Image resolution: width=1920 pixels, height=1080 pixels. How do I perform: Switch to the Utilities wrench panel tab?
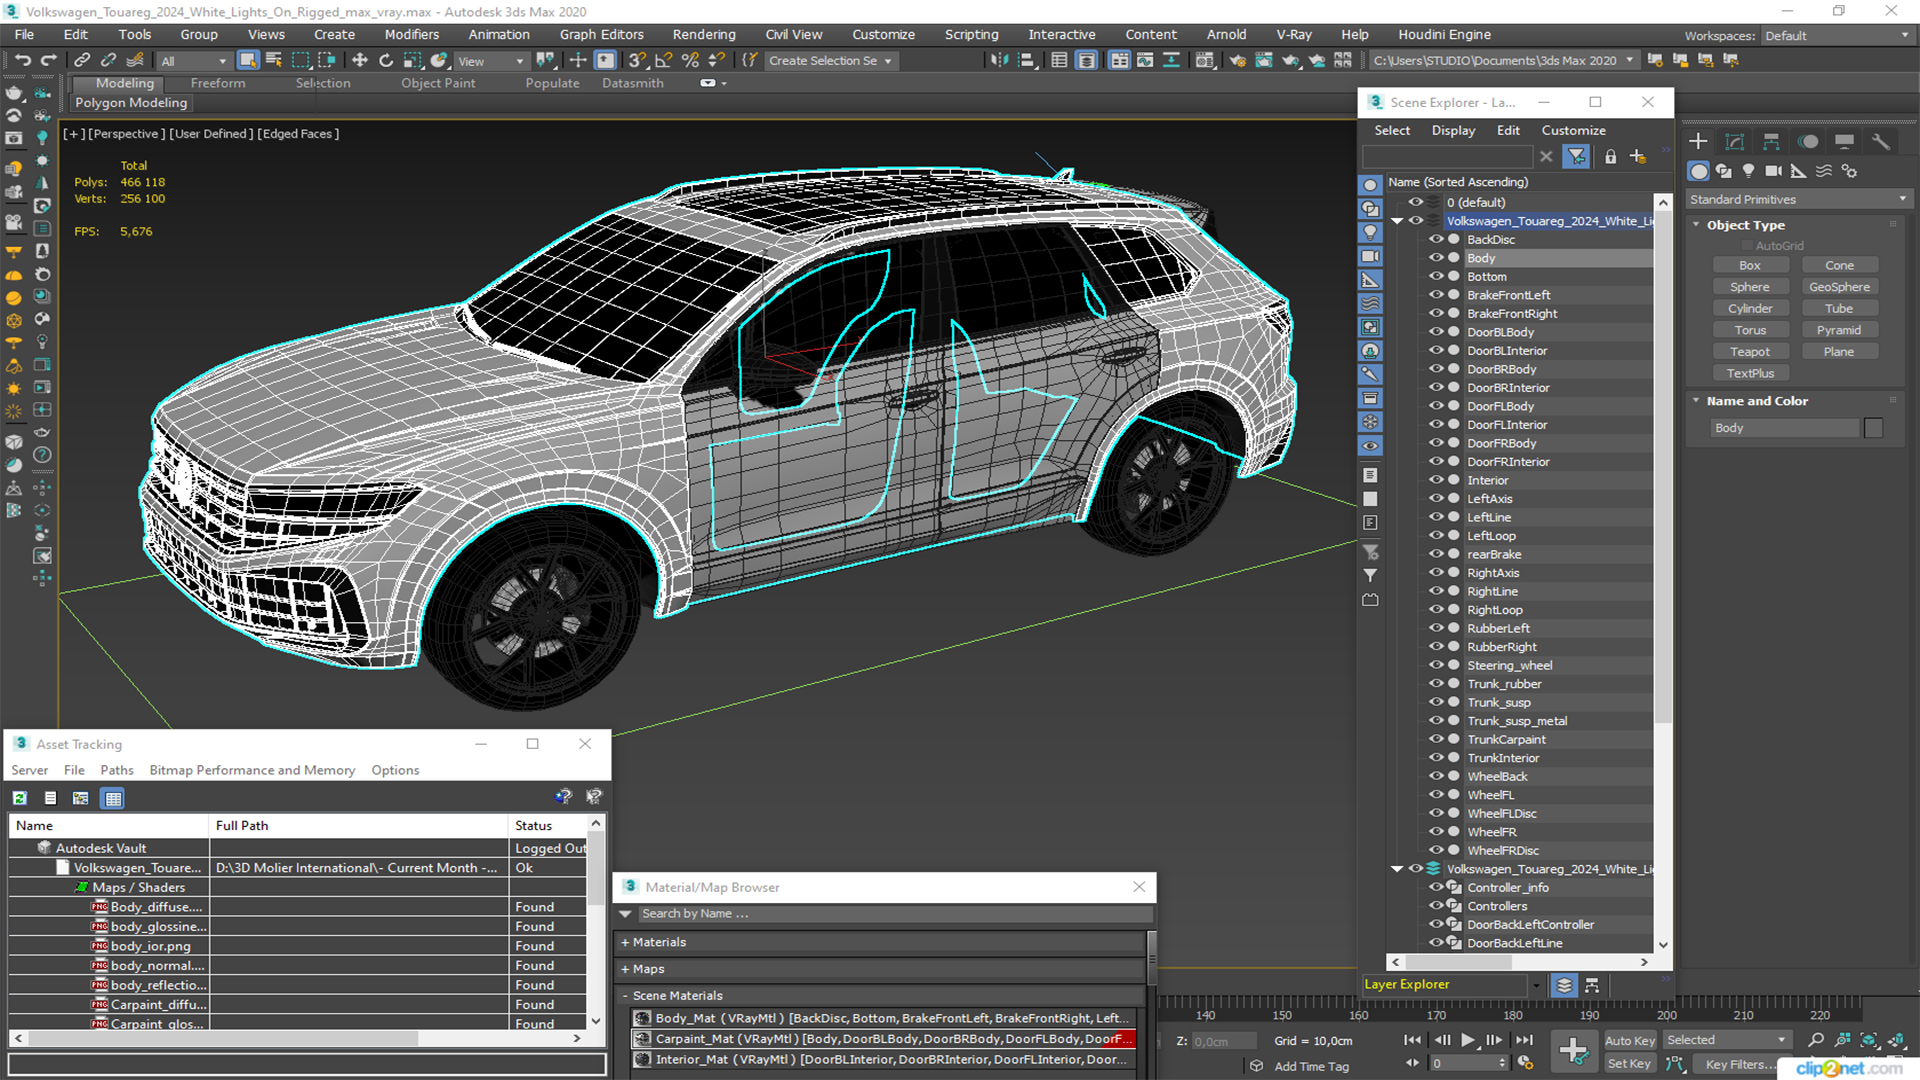pyautogui.click(x=1881, y=142)
